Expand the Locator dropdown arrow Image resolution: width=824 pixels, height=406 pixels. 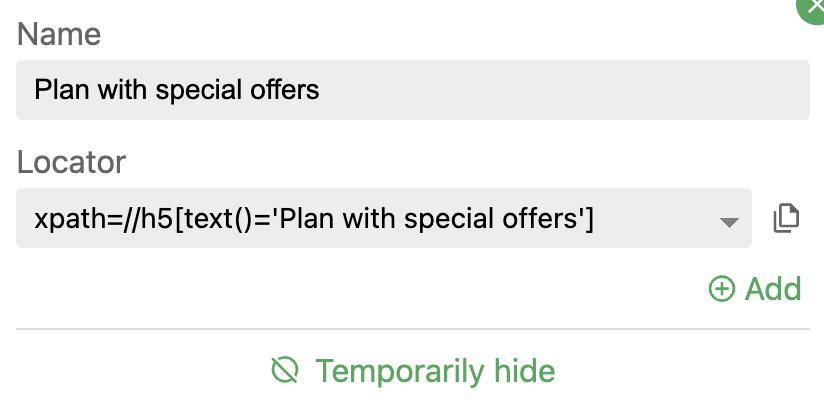pos(729,222)
